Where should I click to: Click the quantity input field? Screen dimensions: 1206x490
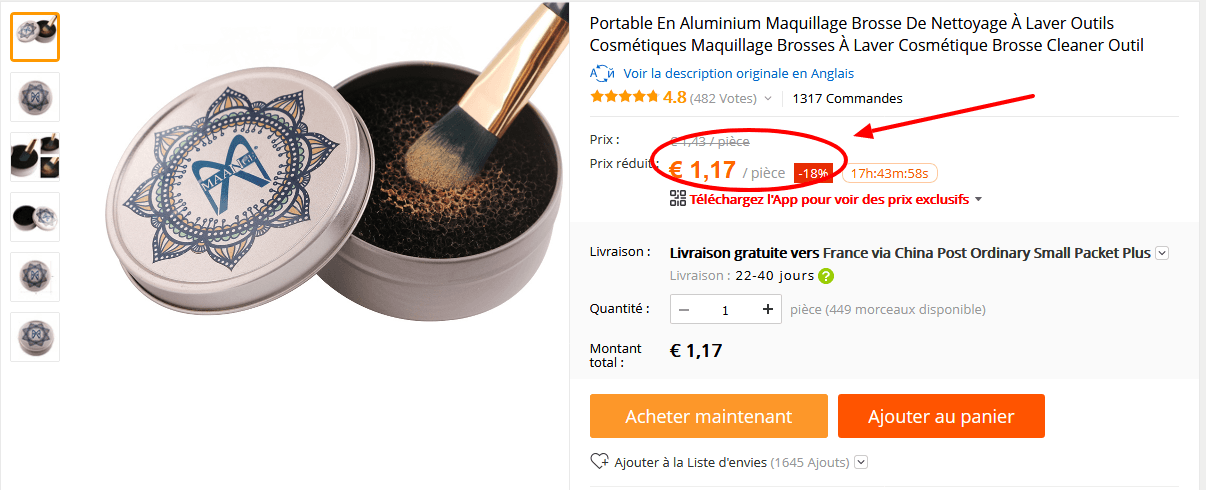pyautogui.click(x=725, y=310)
